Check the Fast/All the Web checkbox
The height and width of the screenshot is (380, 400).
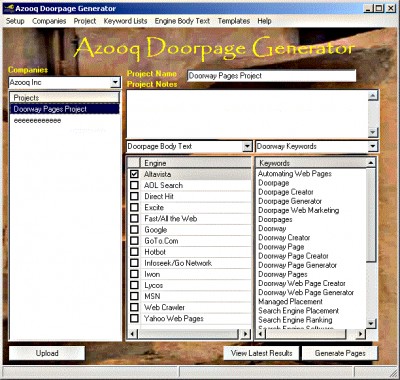click(134, 218)
